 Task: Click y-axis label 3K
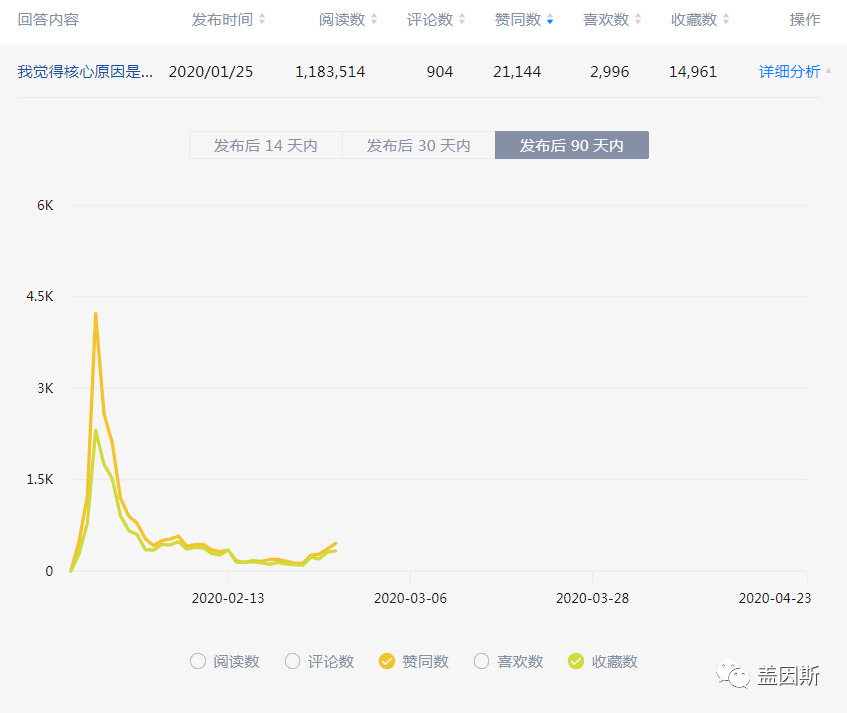pos(45,388)
